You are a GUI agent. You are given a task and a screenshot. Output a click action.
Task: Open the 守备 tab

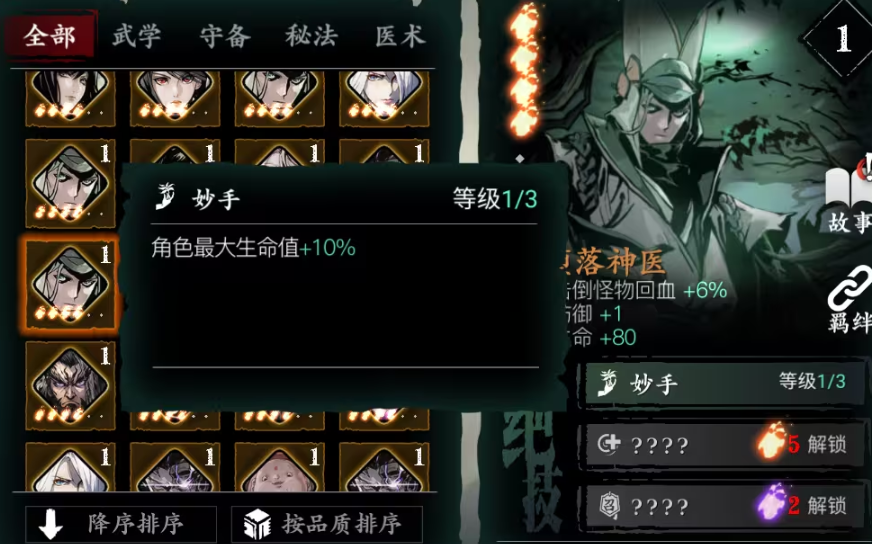[x=225, y=37]
